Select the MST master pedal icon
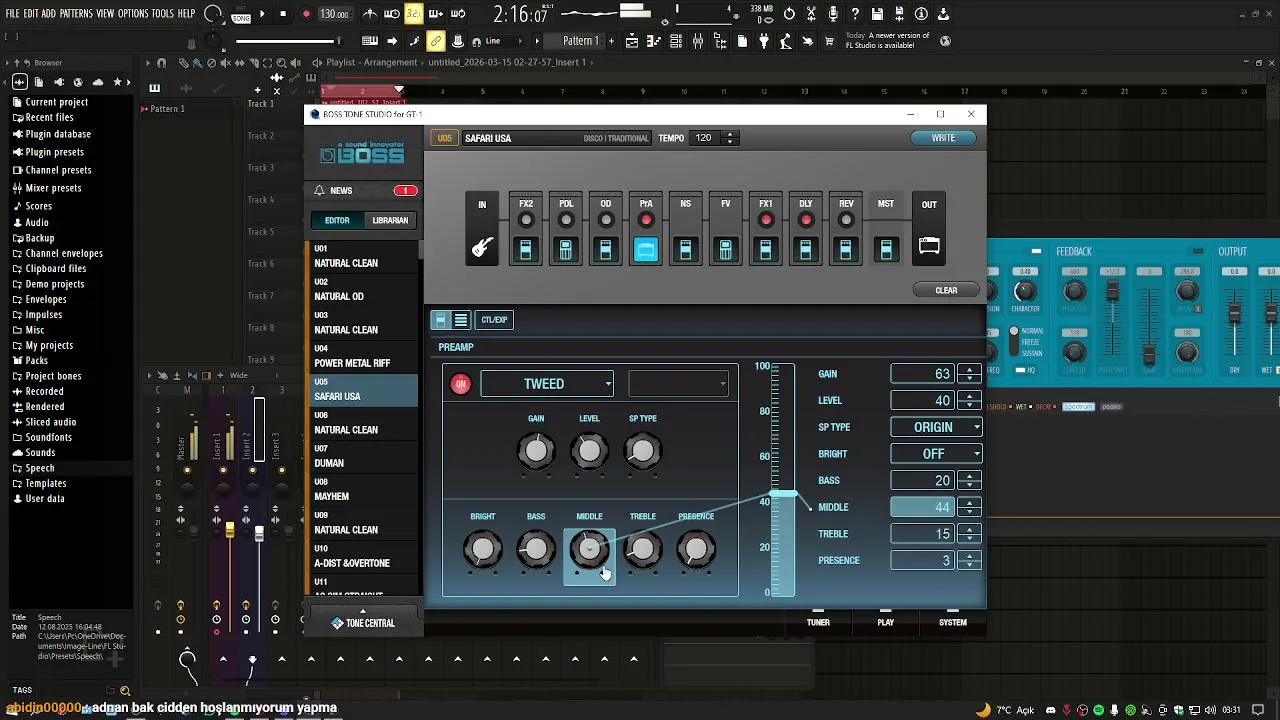1280x720 pixels. tap(886, 249)
